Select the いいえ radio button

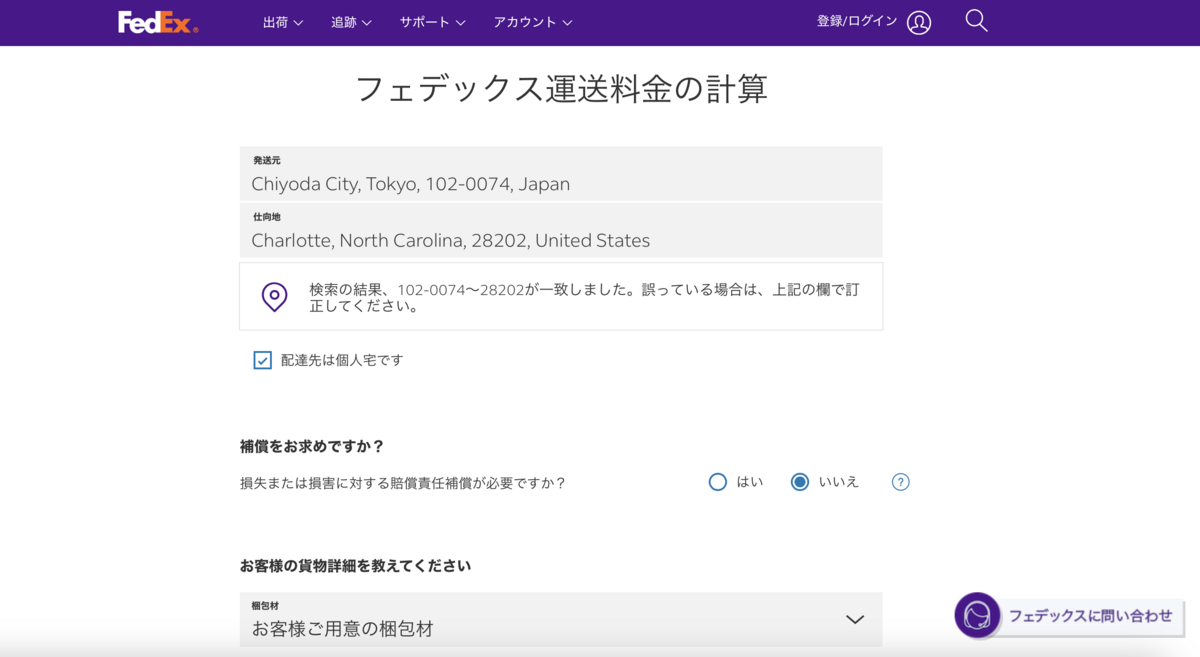click(799, 482)
